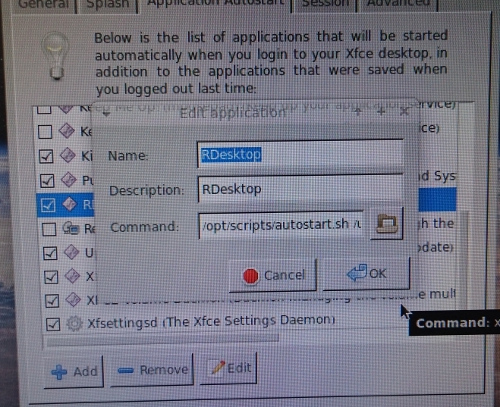Click the blue minus icon on Remove
The image size is (500, 407).
click(126, 370)
